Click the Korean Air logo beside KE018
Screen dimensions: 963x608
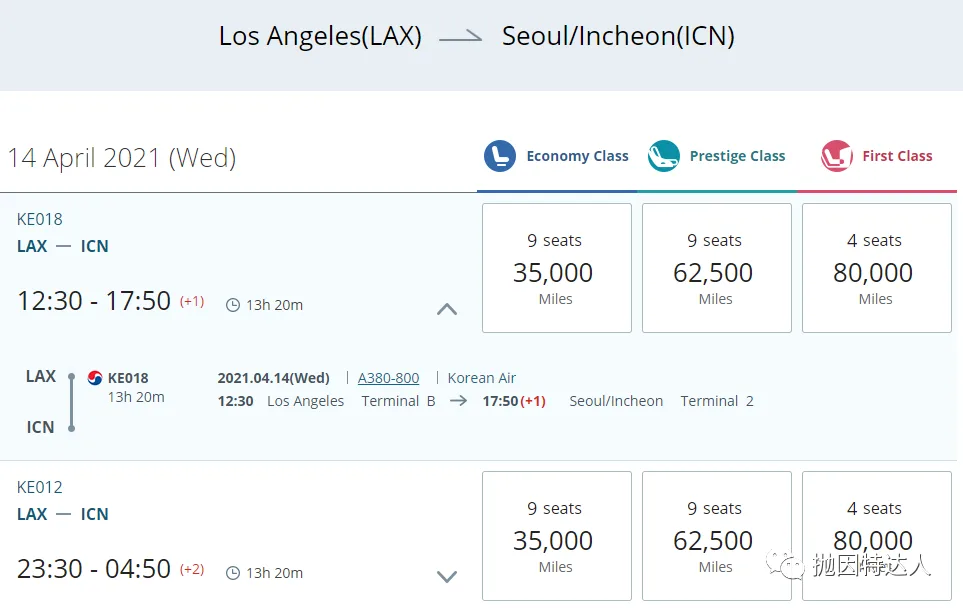point(95,378)
